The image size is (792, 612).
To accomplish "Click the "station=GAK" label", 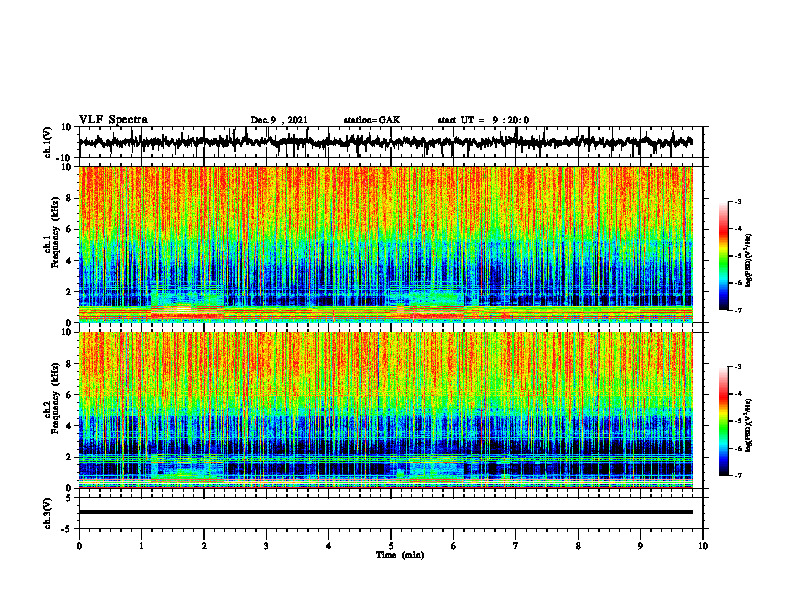I will pos(372,120).
